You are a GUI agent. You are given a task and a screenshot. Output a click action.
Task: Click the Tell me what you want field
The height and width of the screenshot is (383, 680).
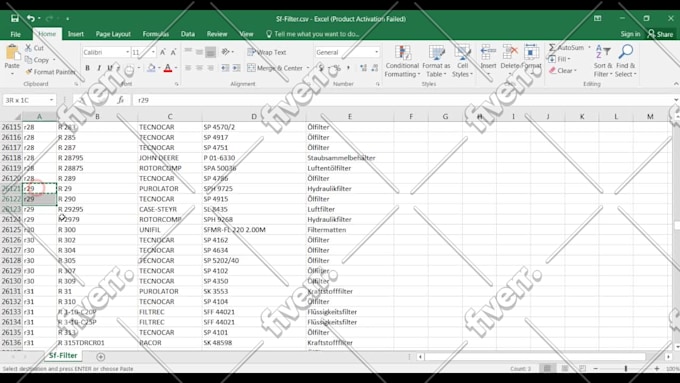[313, 34]
